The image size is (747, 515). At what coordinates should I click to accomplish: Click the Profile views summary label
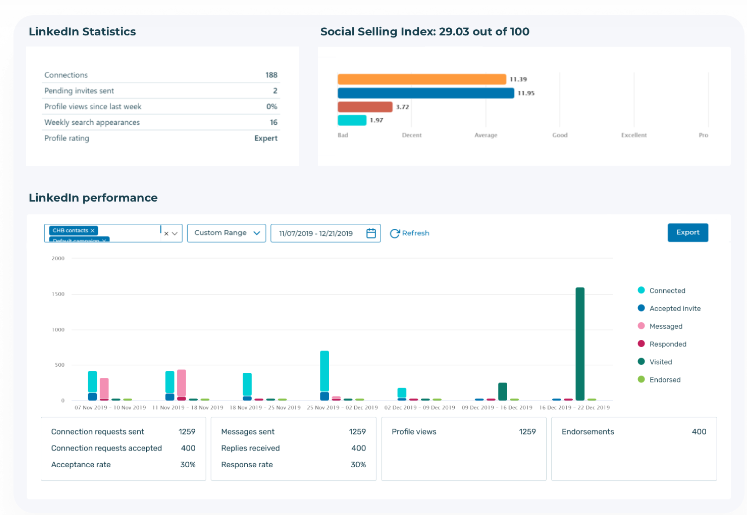(x=414, y=432)
